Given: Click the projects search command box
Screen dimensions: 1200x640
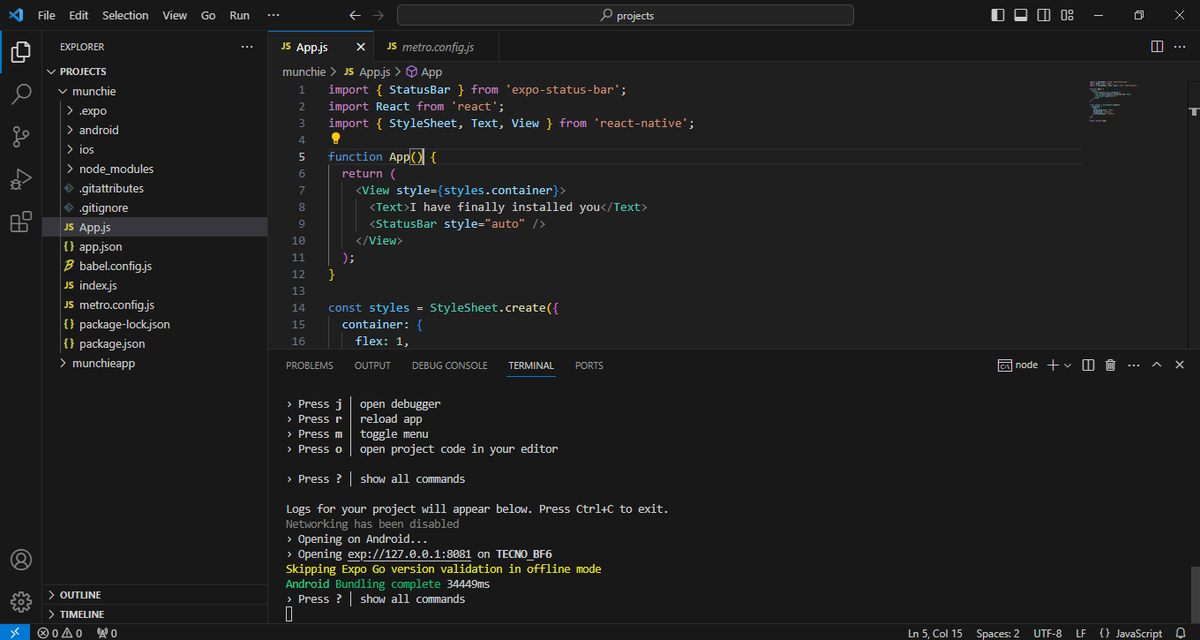Looking at the screenshot, I should [625, 15].
